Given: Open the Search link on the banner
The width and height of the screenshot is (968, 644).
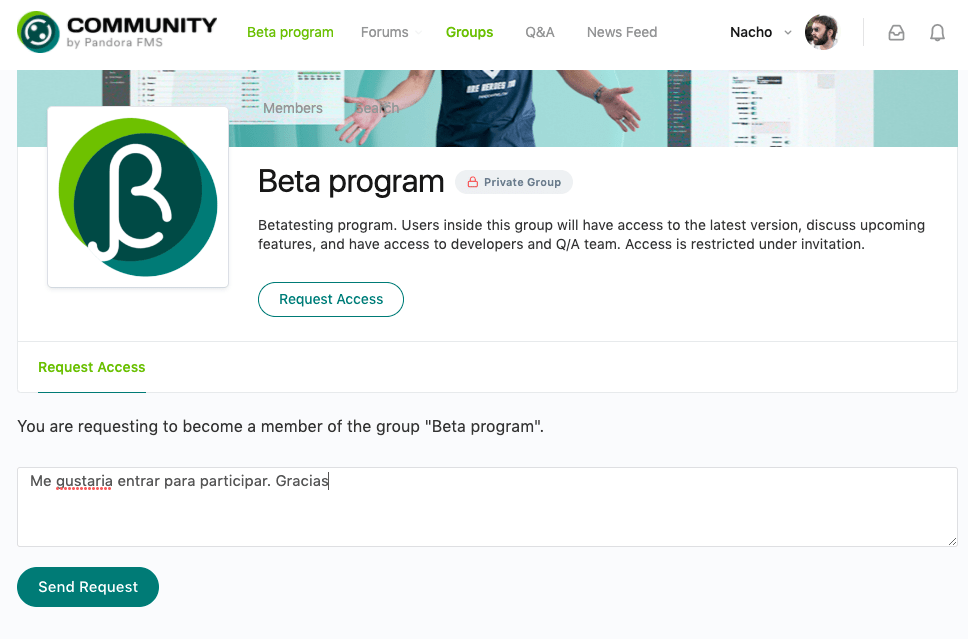Looking at the screenshot, I should (x=377, y=108).
